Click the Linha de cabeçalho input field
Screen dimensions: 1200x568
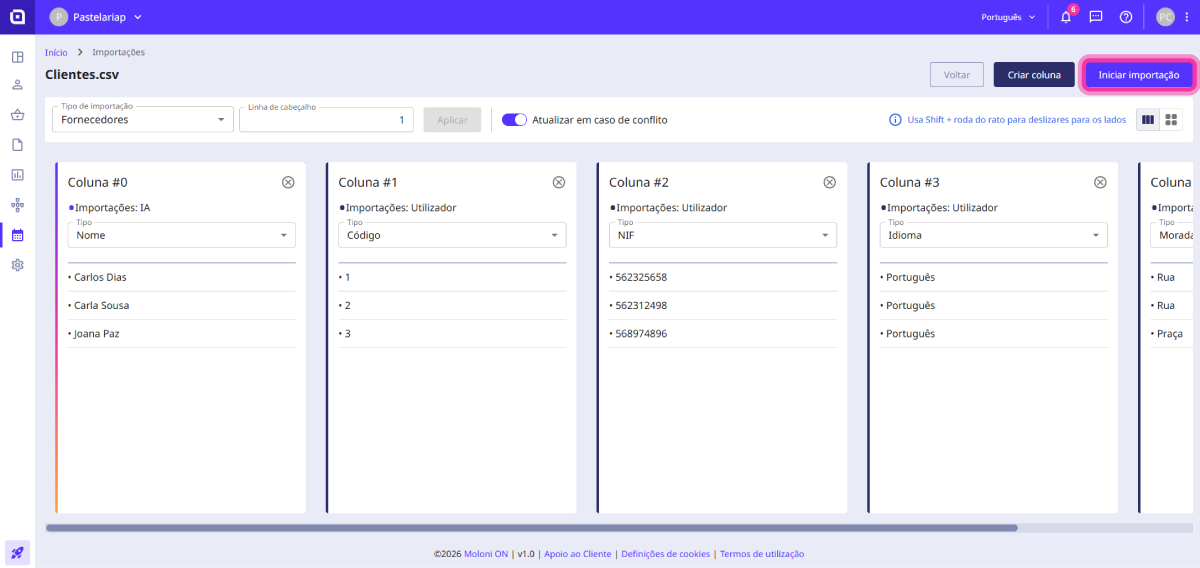pos(326,120)
